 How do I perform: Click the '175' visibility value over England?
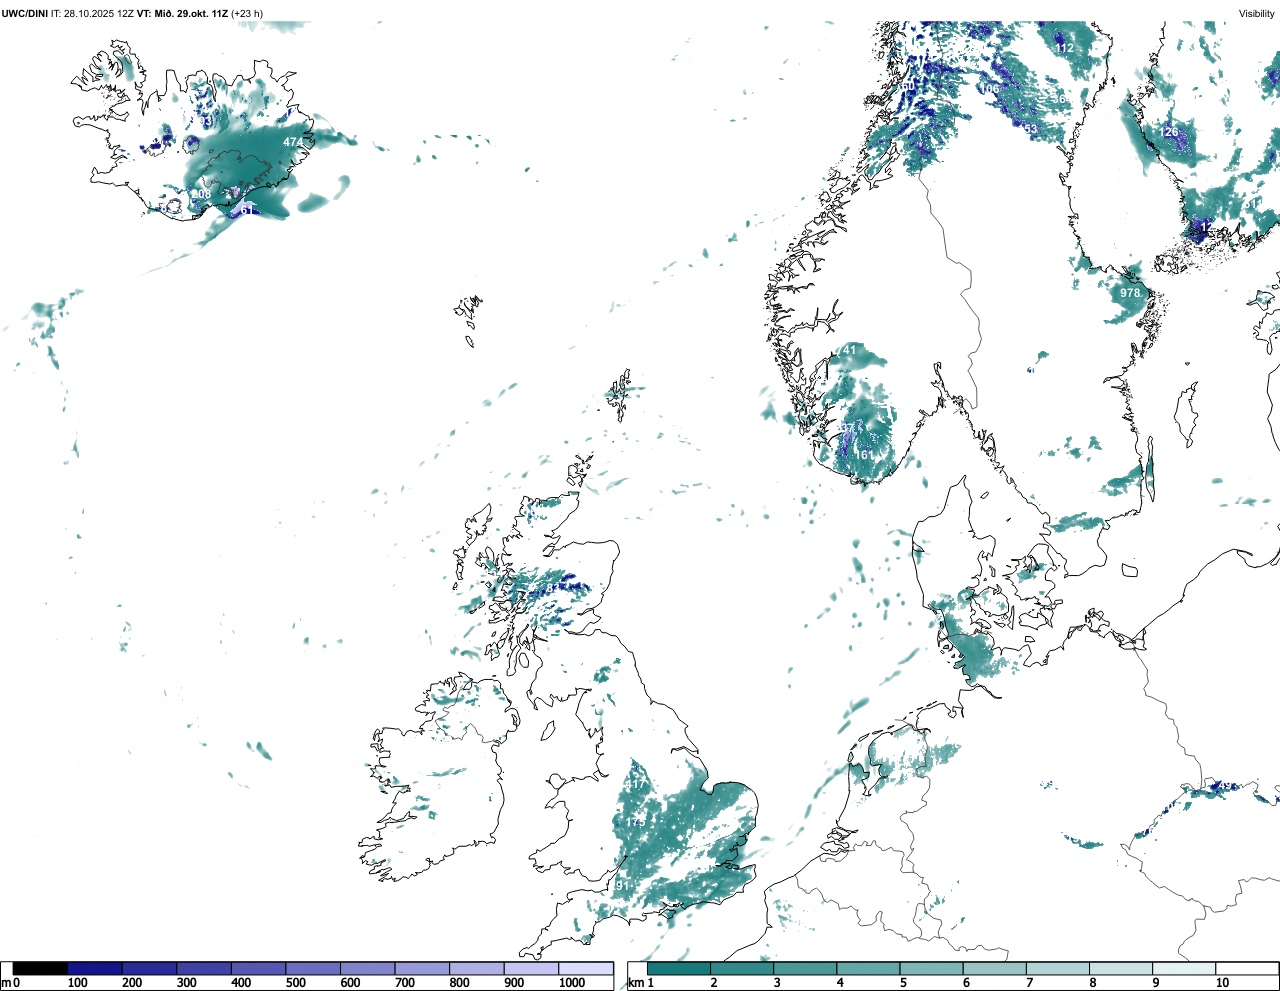tap(636, 822)
